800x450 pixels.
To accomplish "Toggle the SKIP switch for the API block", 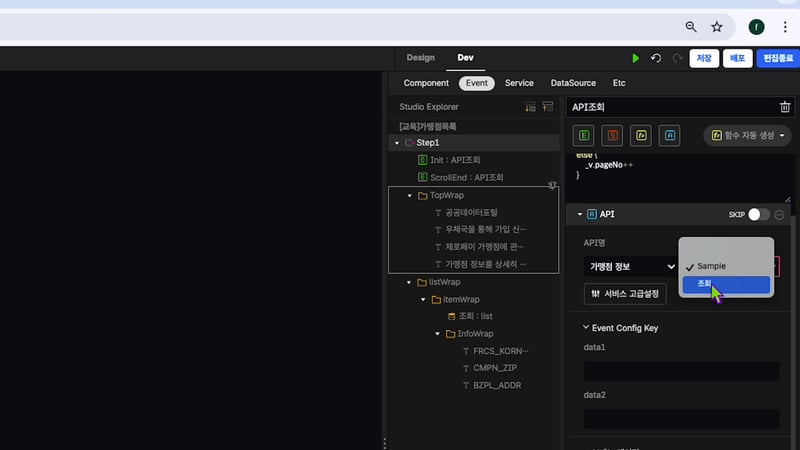I will (759, 215).
